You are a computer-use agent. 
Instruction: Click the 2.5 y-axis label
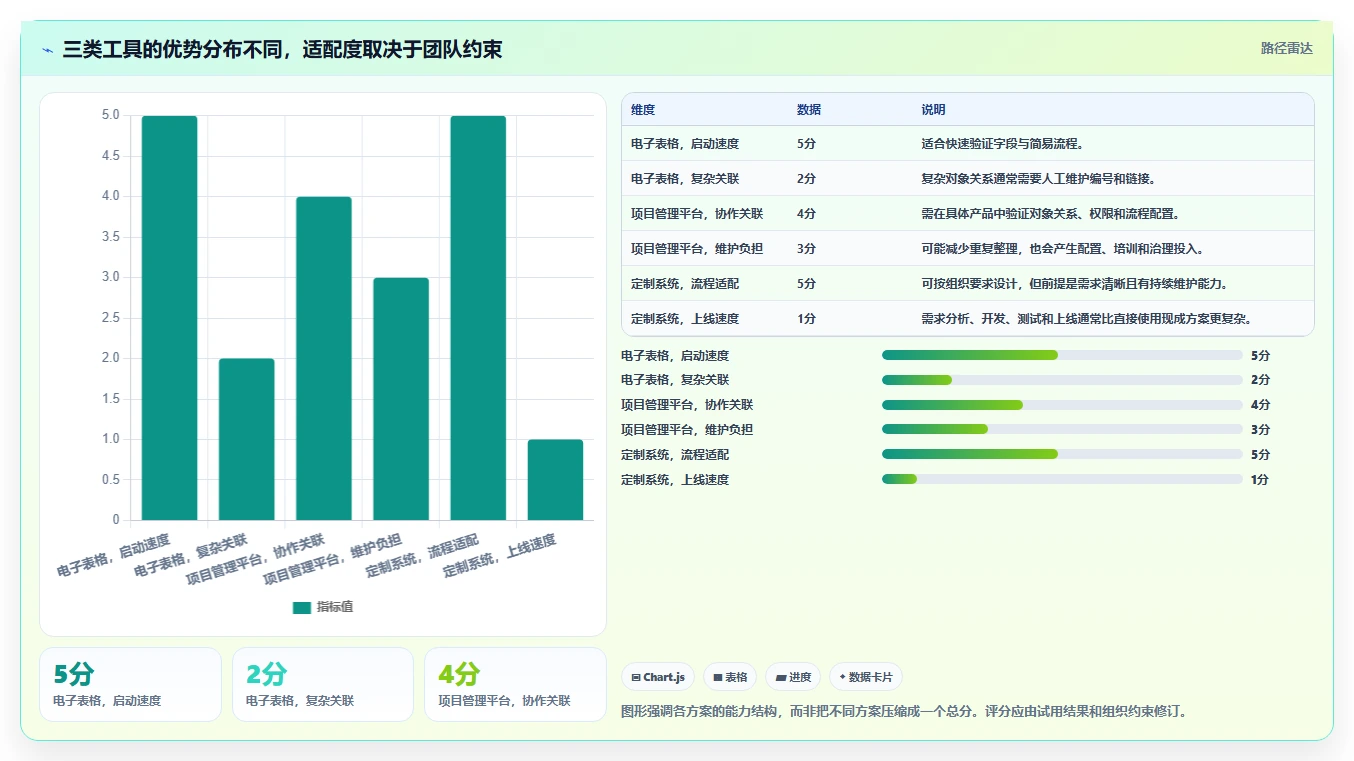click(x=110, y=318)
